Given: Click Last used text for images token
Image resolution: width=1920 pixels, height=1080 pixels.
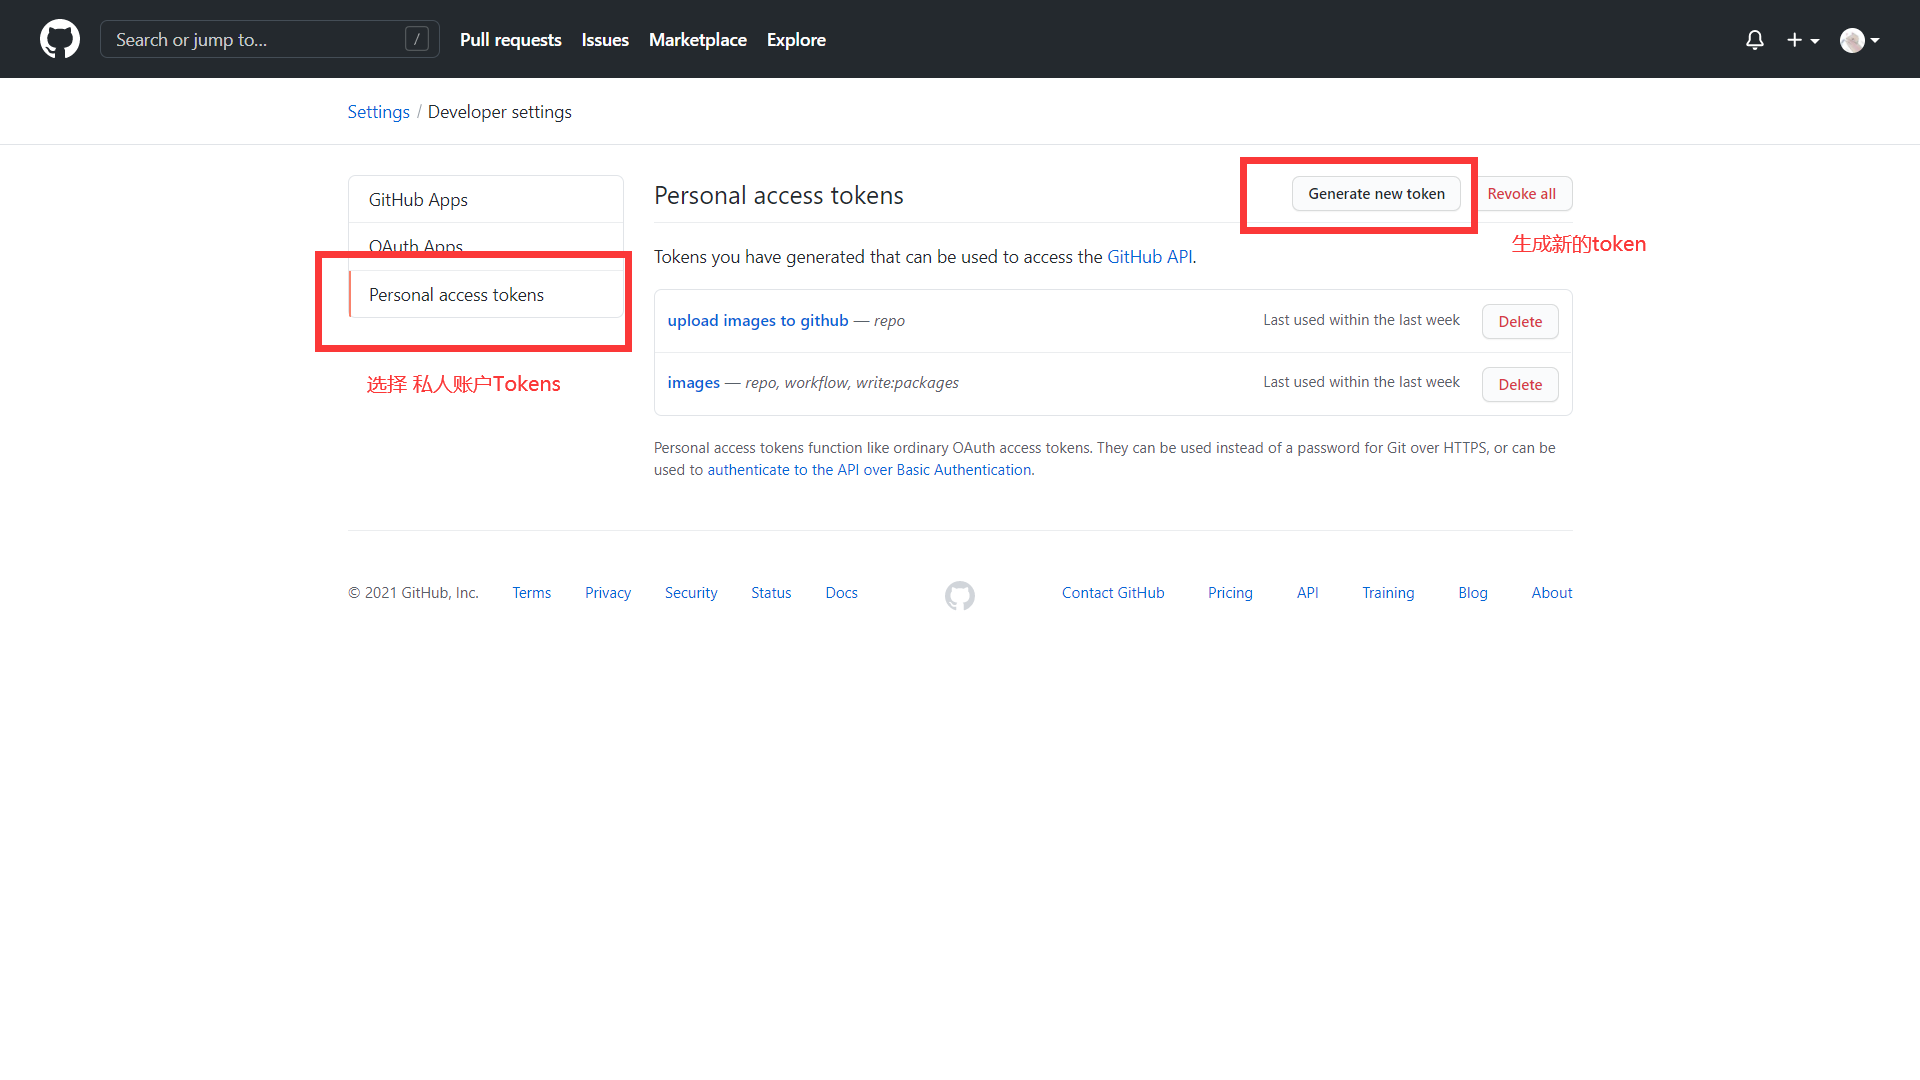Looking at the screenshot, I should [x=1361, y=382].
